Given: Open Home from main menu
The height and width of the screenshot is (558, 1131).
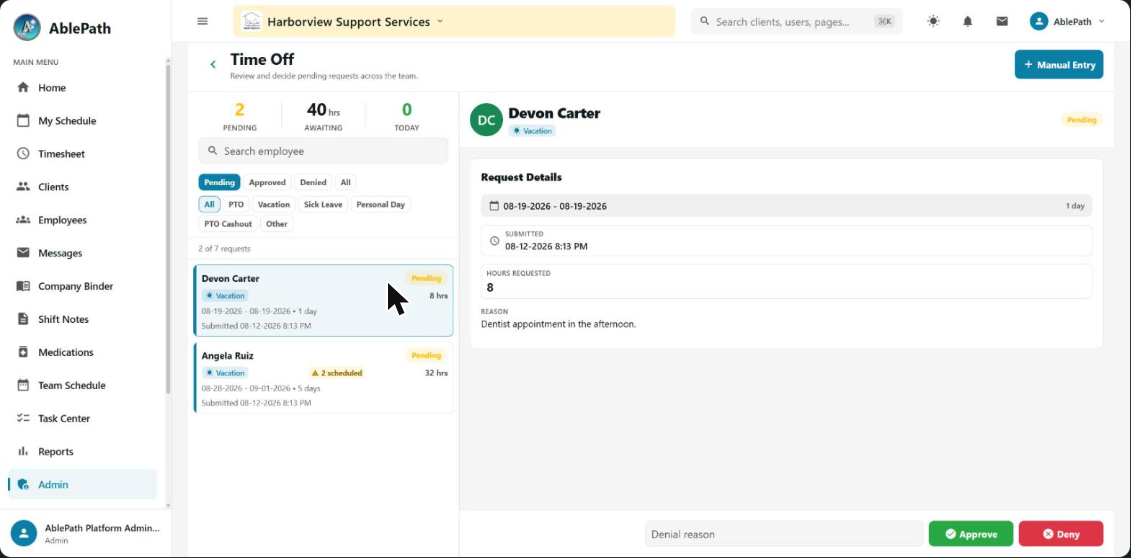Looking at the screenshot, I should click(82, 87).
